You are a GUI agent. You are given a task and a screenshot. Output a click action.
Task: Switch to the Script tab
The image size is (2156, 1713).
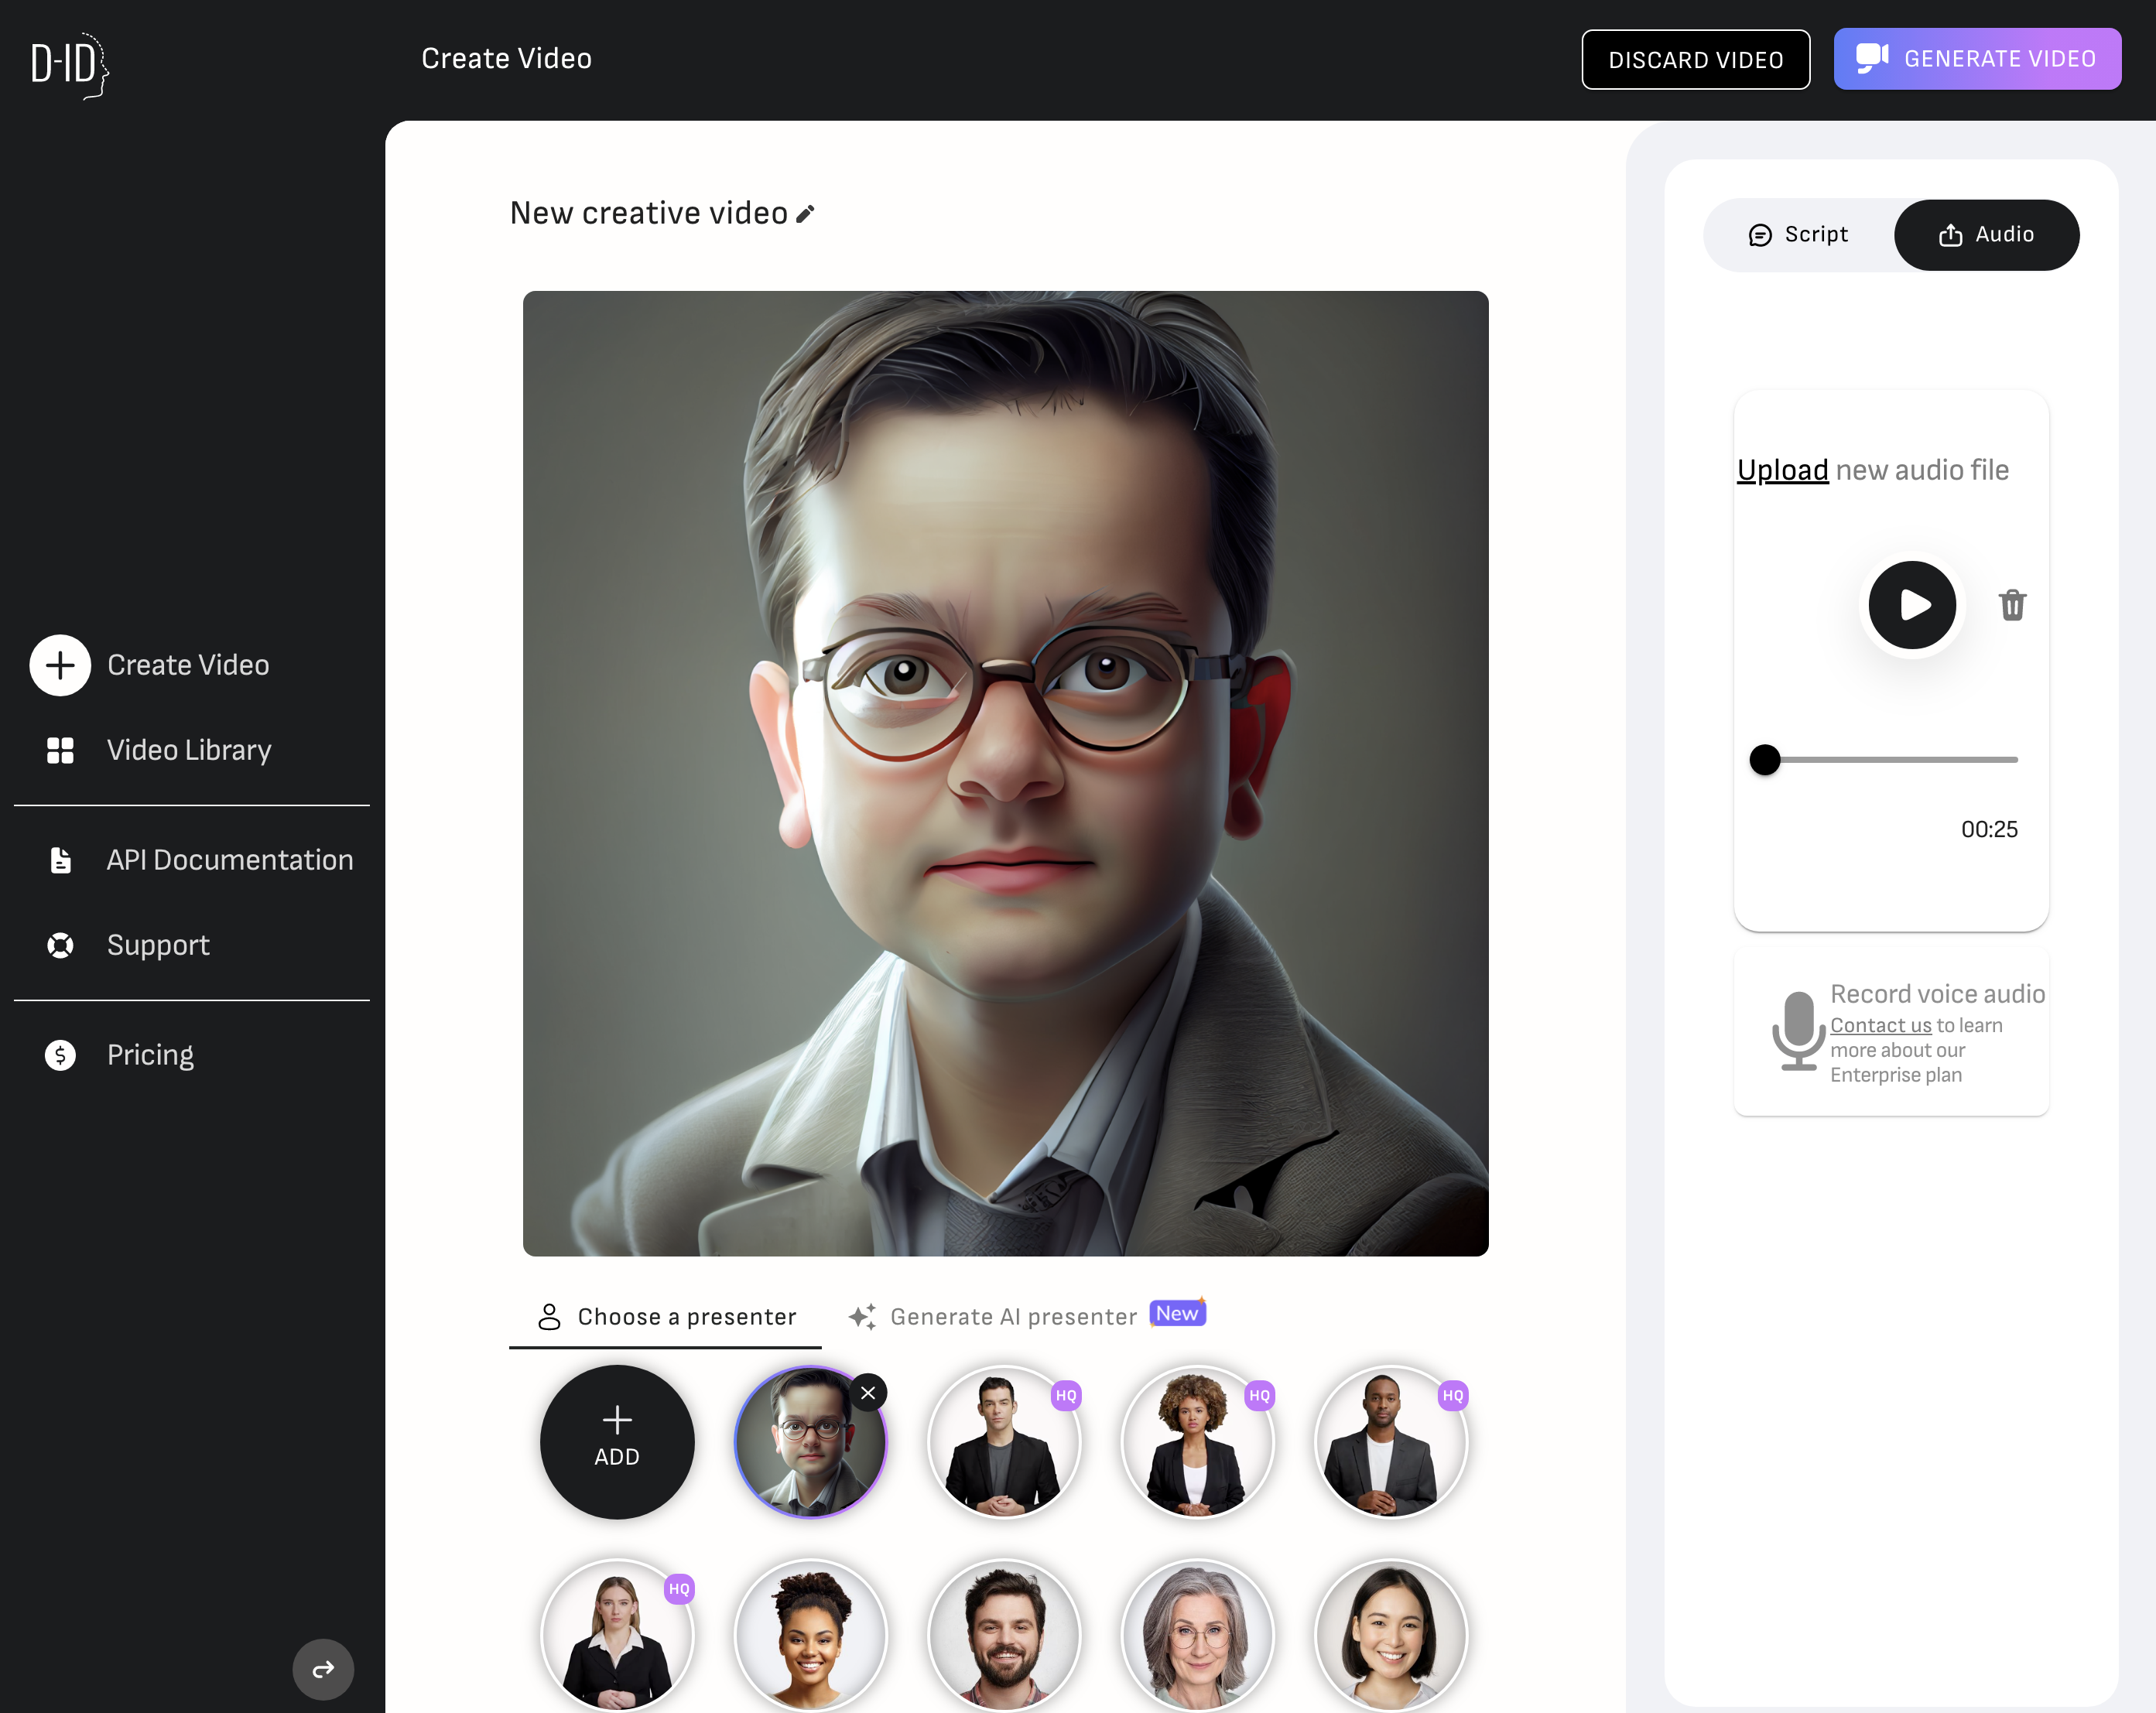pos(1798,235)
